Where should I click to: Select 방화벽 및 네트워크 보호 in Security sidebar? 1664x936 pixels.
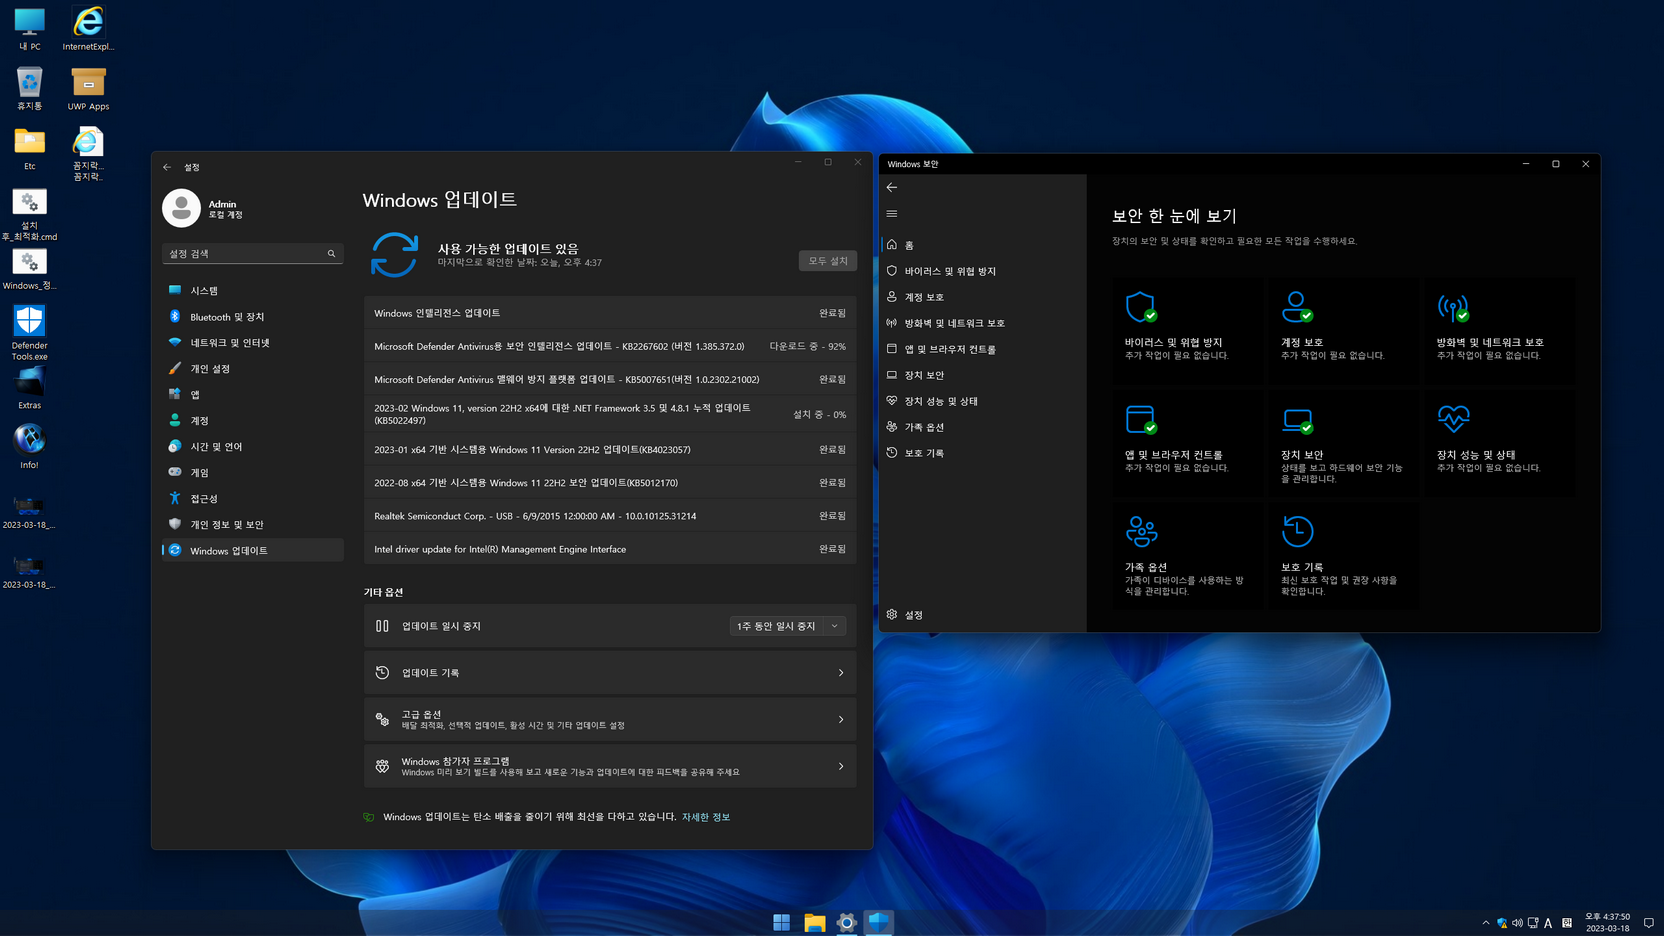pyautogui.click(x=983, y=323)
